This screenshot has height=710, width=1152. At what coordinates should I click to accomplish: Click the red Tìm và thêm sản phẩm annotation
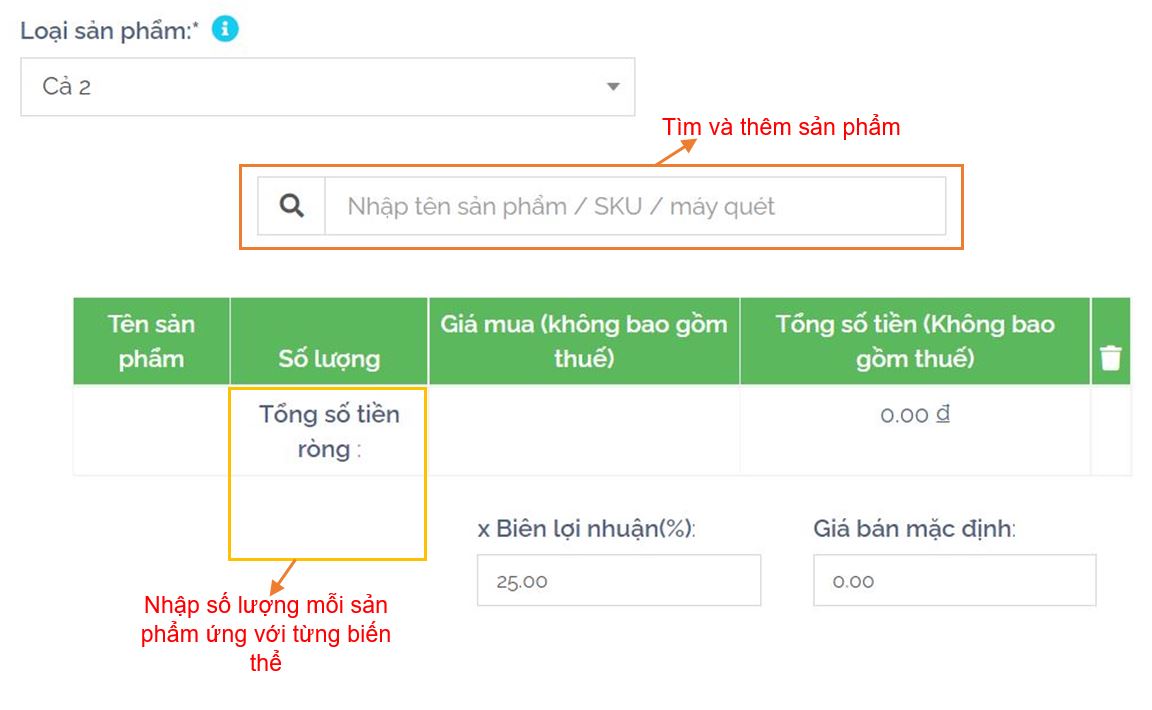click(x=781, y=127)
